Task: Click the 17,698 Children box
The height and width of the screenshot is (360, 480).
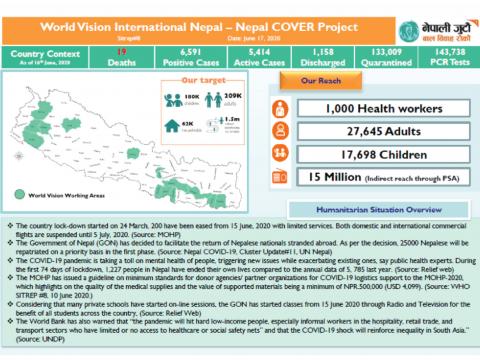Action: tap(384, 154)
